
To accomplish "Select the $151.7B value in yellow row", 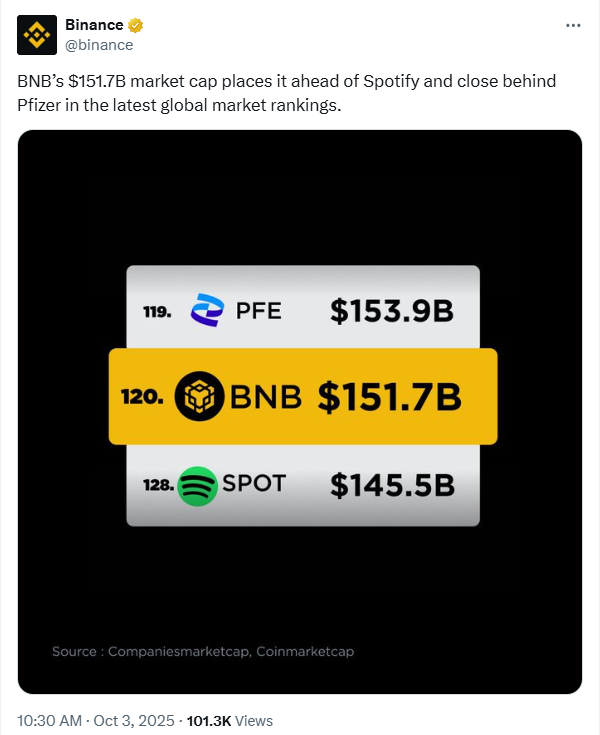I will click(390, 397).
